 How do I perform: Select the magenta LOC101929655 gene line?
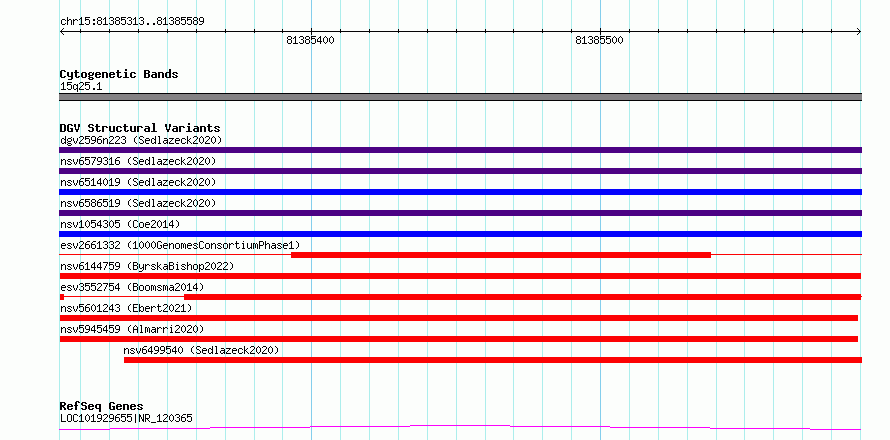click(460, 427)
